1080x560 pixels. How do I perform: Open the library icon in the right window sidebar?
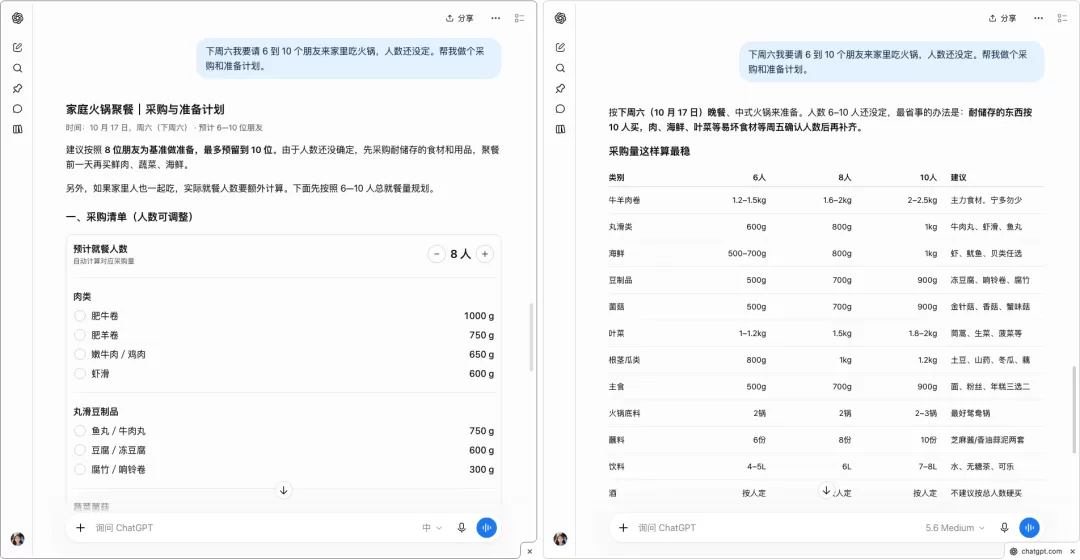561,129
